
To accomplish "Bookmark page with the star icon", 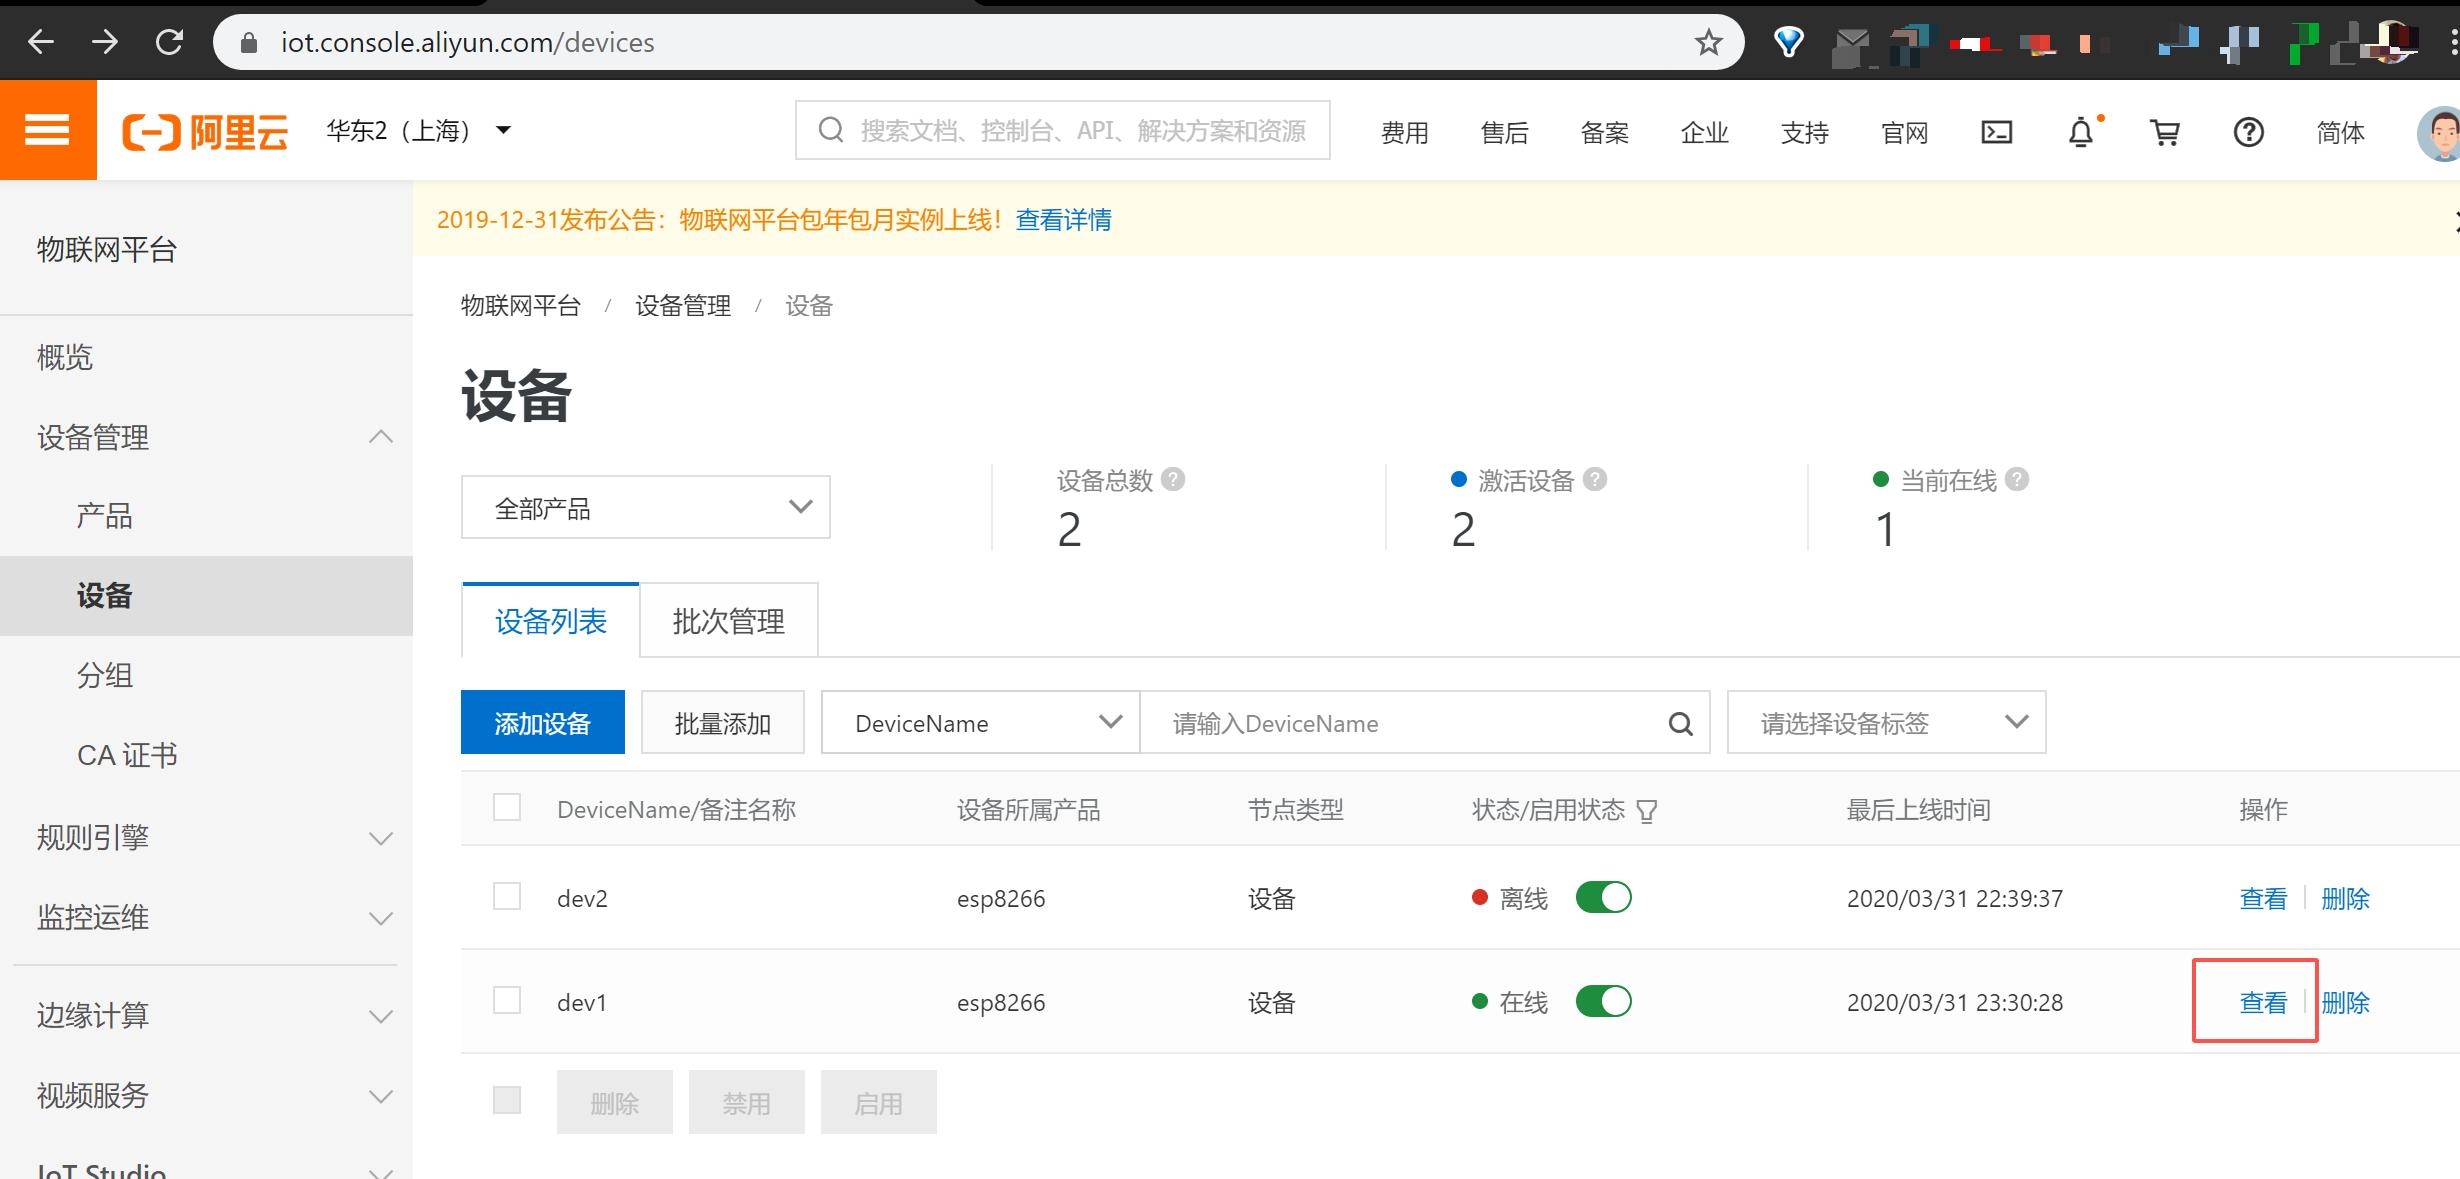I will (x=1708, y=43).
